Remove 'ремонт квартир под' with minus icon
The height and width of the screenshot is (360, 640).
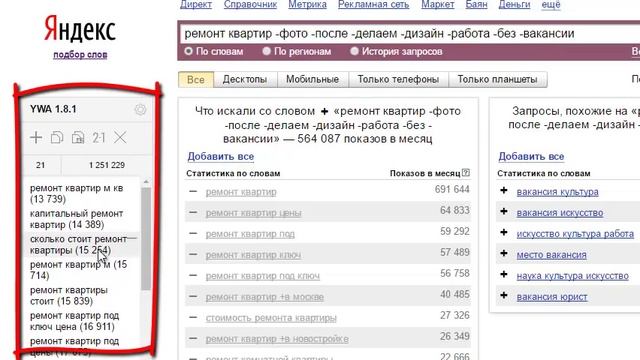(193, 233)
